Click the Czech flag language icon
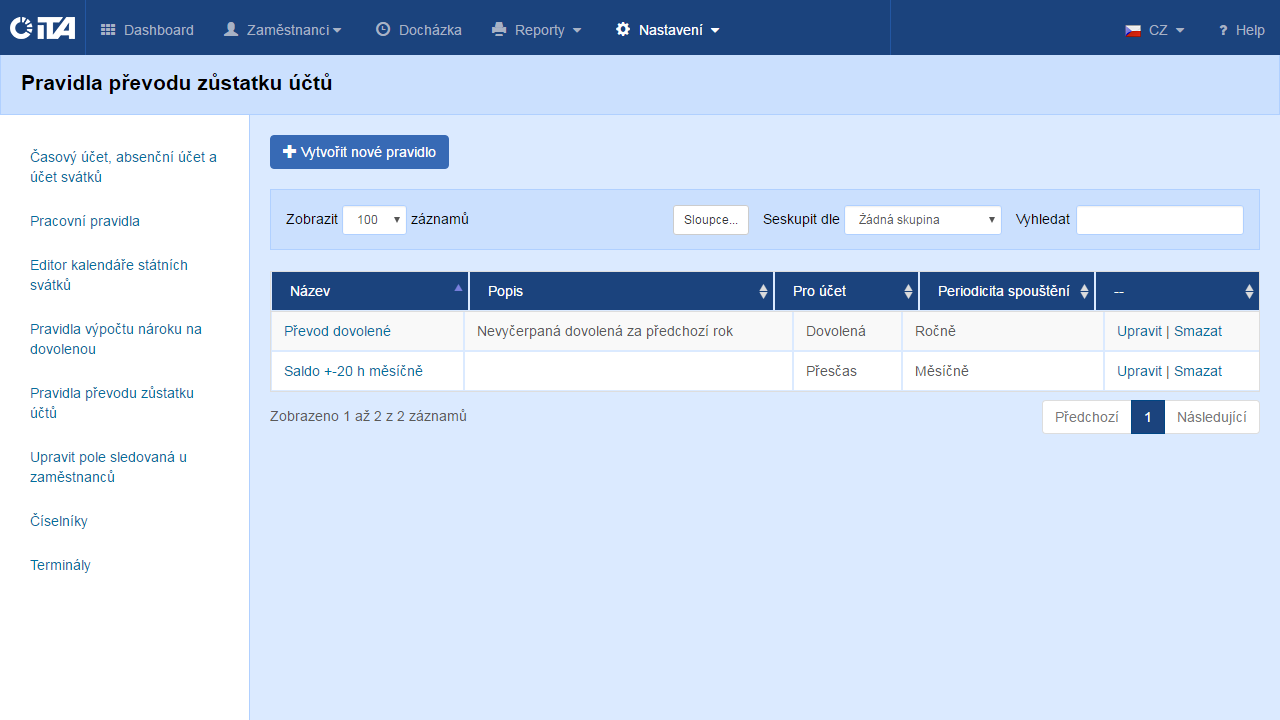 point(1133,30)
